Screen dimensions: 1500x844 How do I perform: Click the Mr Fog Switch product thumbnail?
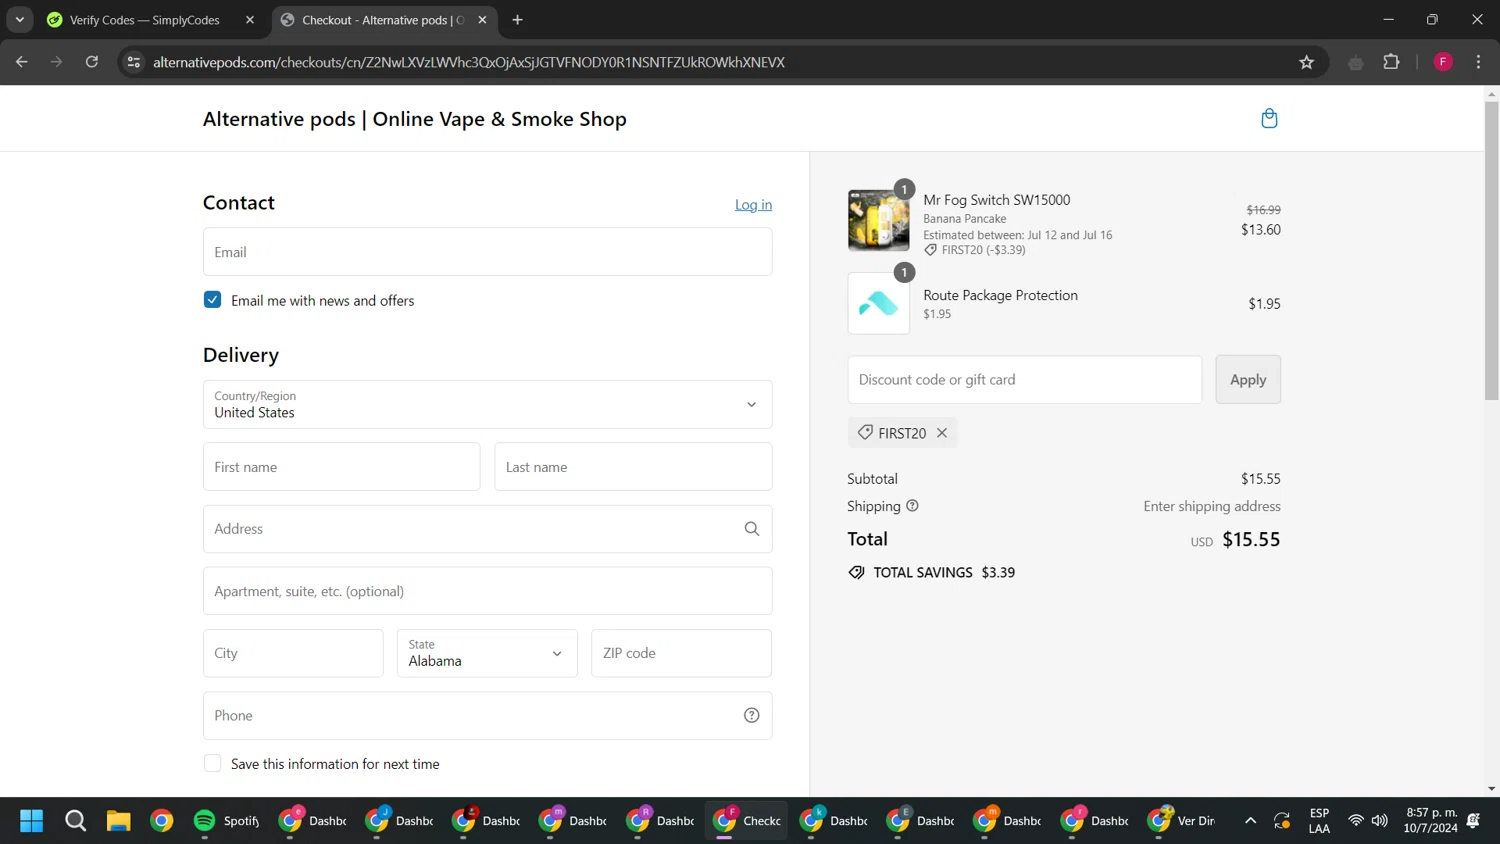[x=879, y=220]
